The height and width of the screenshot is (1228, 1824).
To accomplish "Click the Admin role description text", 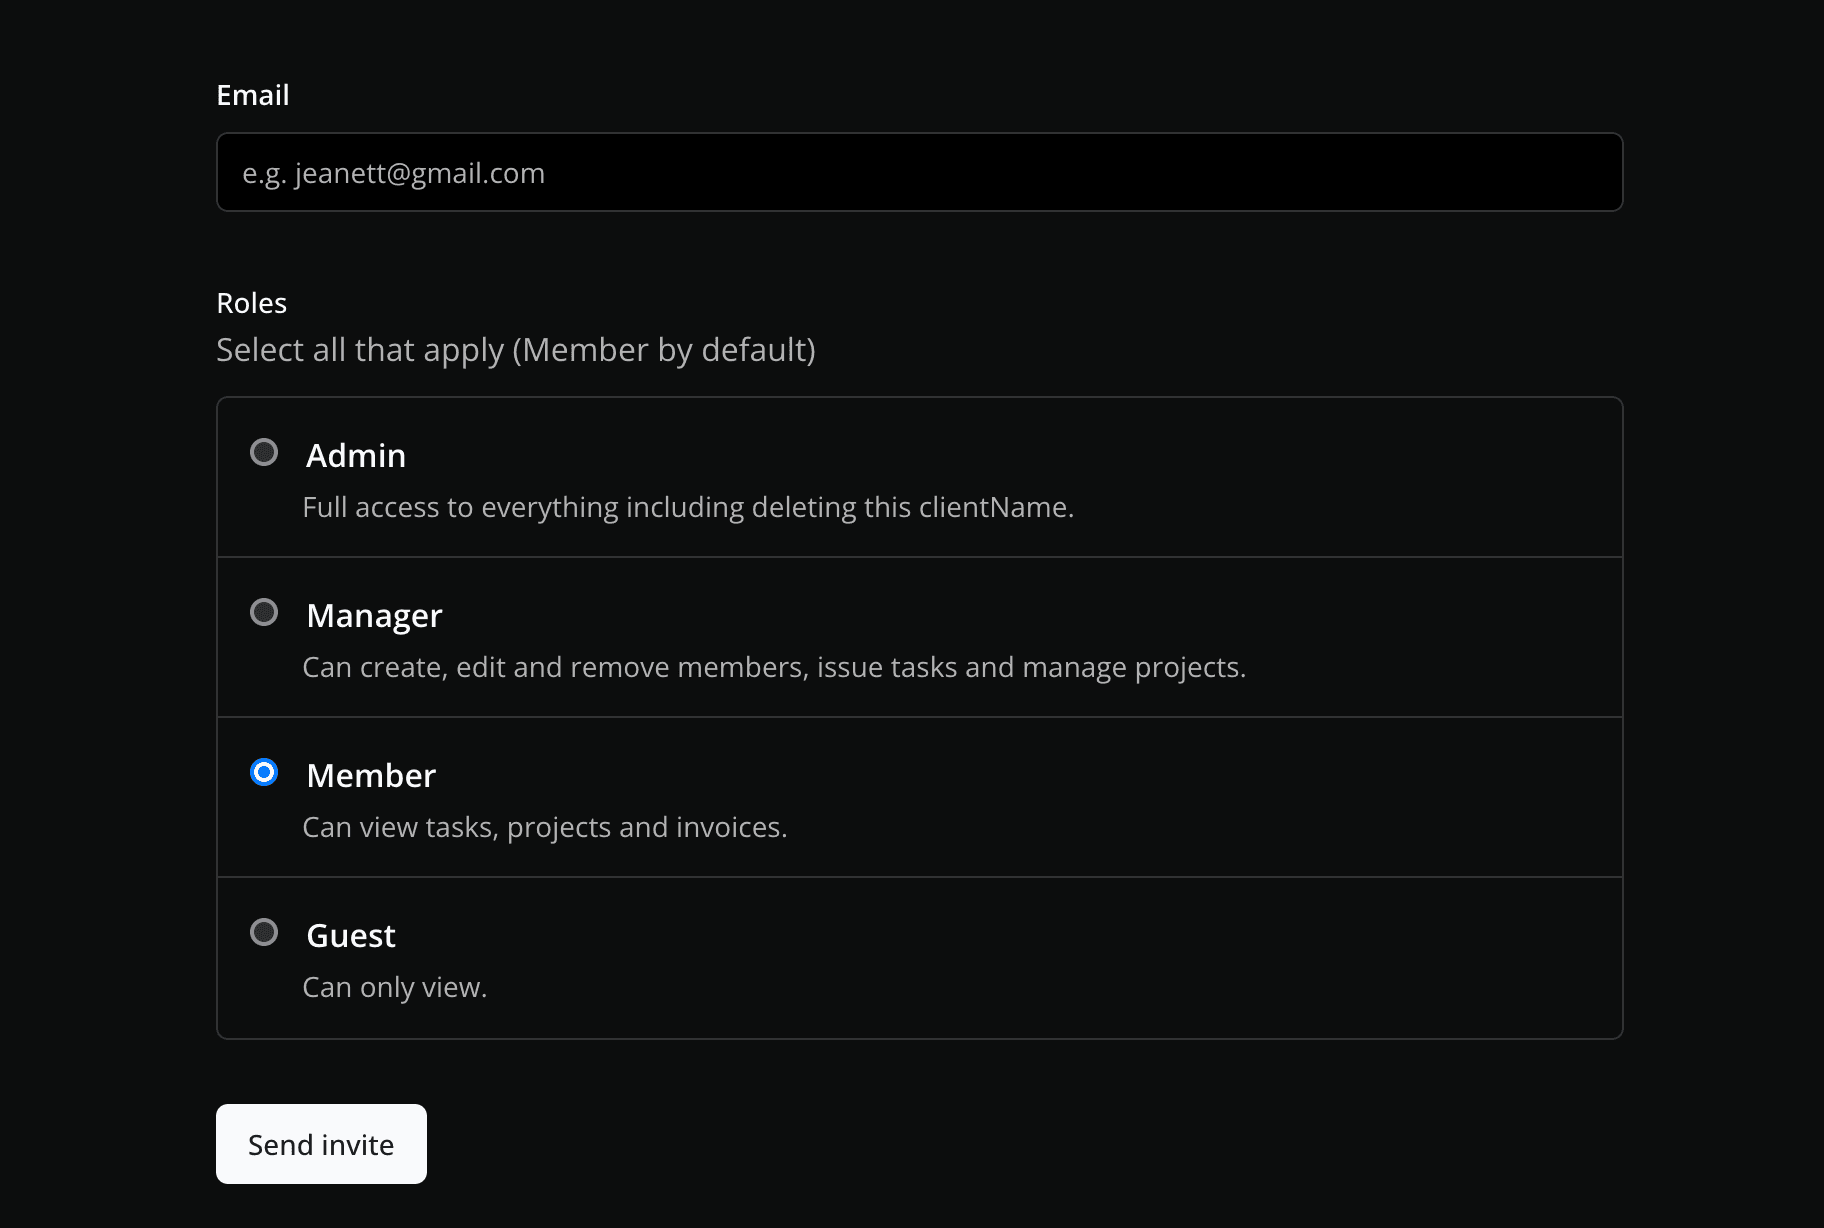I will 688,507.
